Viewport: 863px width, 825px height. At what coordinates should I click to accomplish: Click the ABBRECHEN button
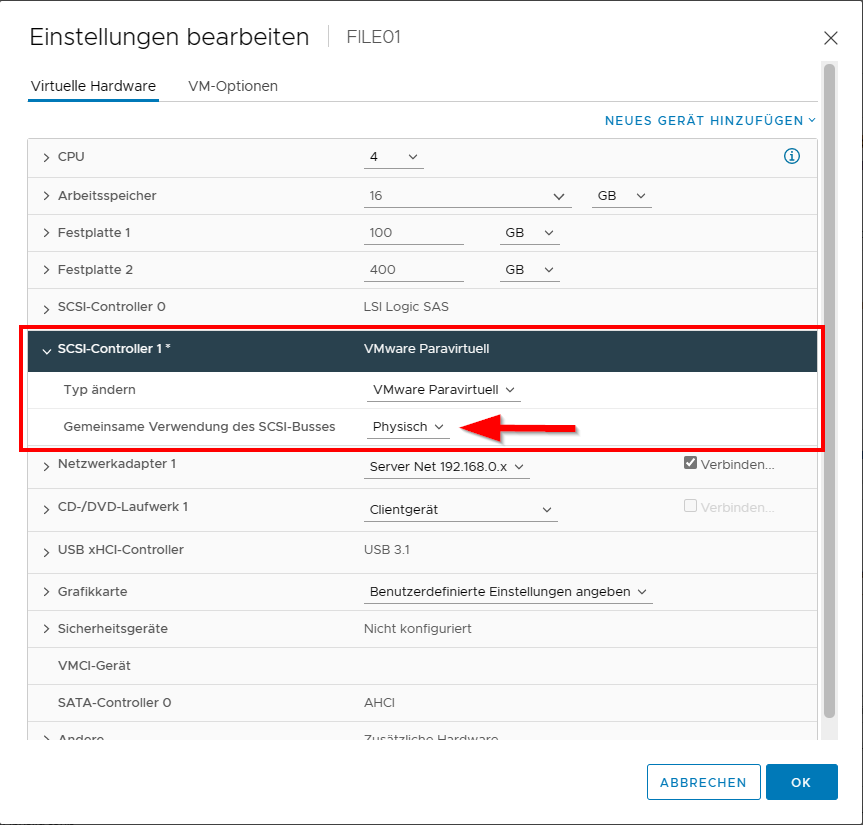703,782
